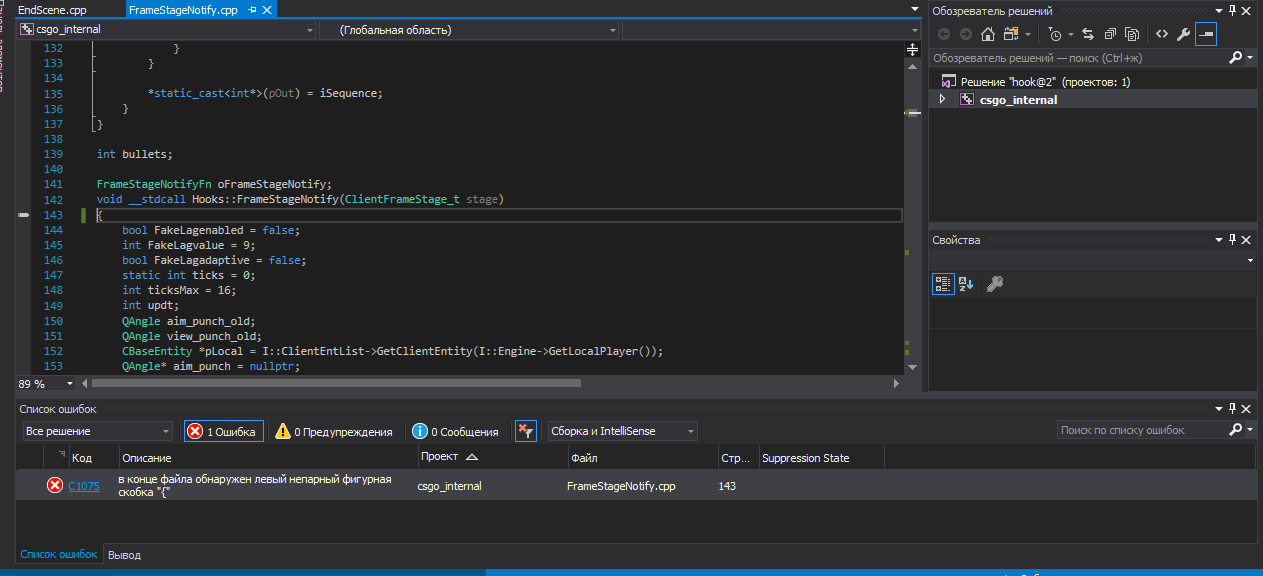Toggle the "0 Сообщения" messages filter

click(x=455, y=431)
